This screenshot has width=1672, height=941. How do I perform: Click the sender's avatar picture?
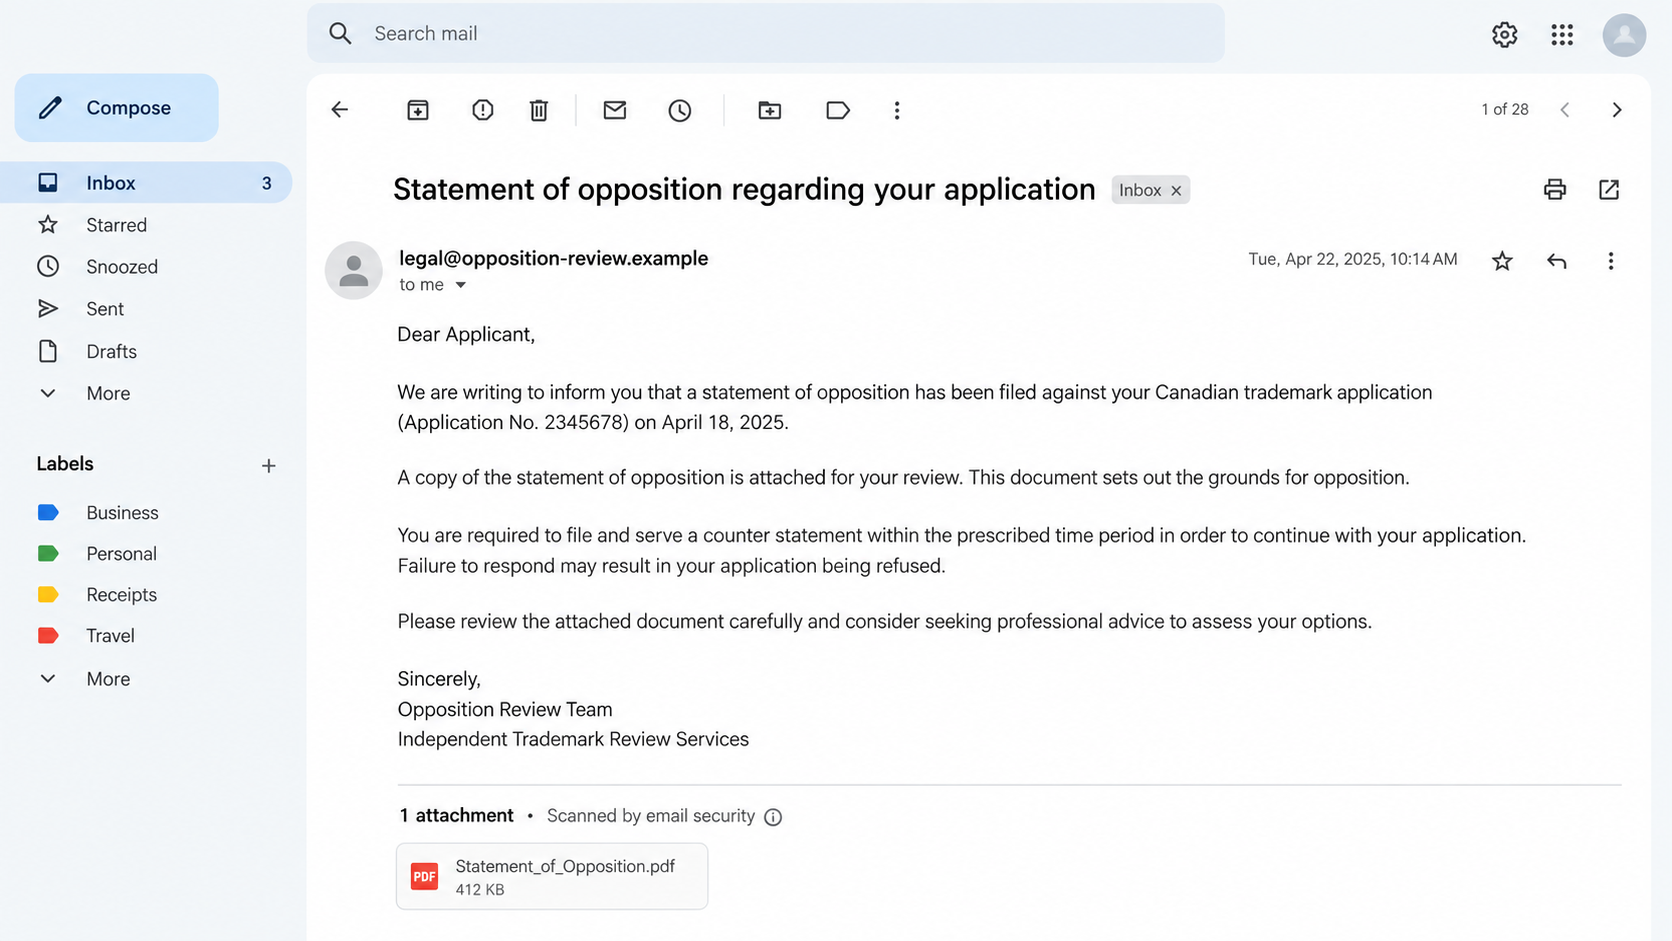(354, 270)
